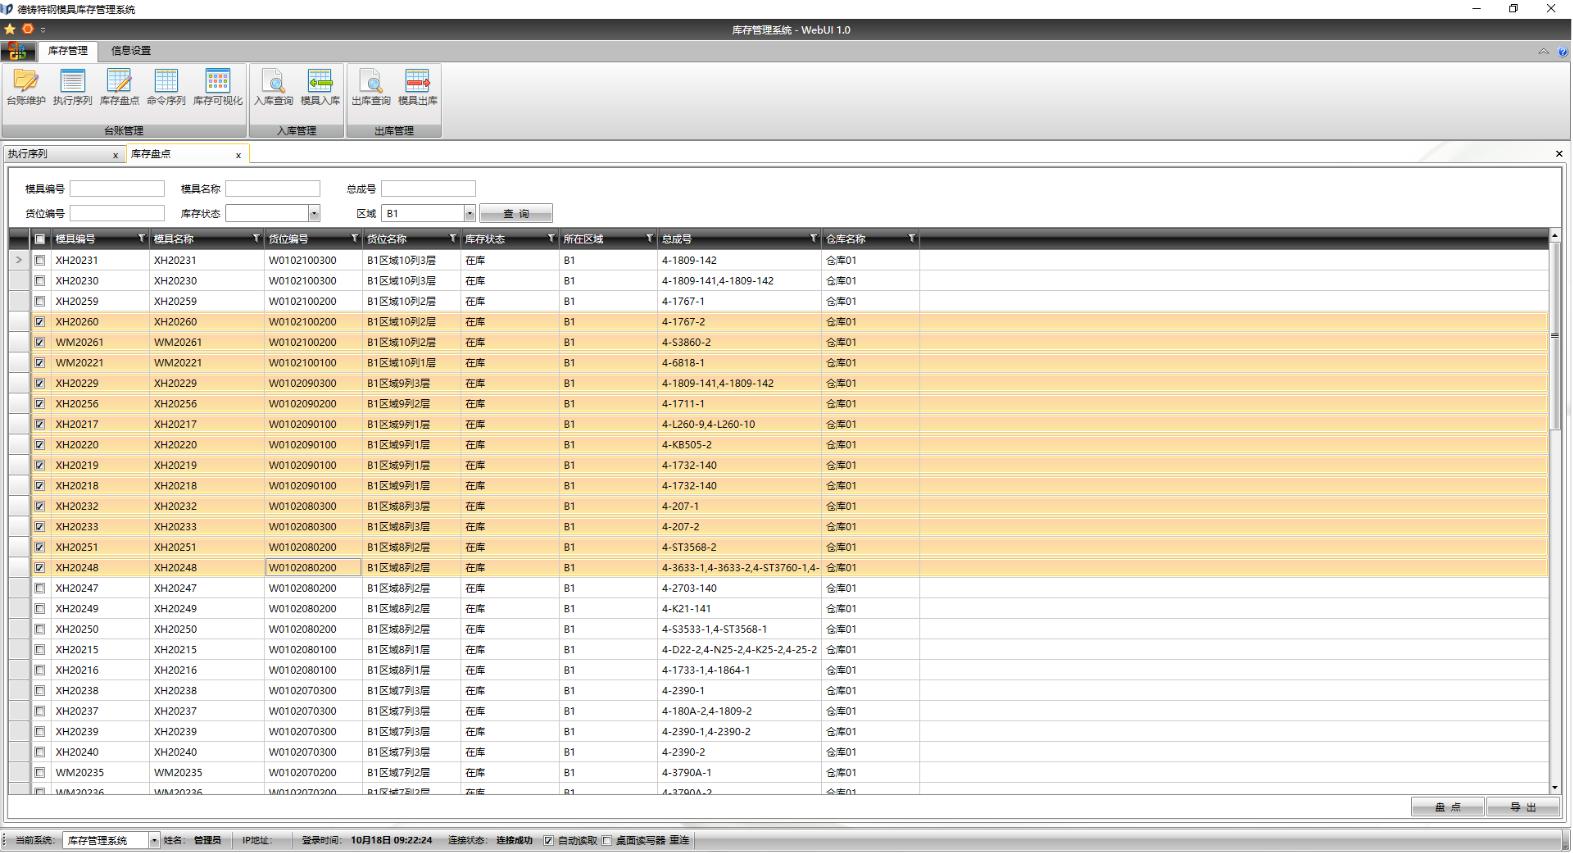Open 入库查询 inbound query
The image size is (1573, 853).
[273, 87]
